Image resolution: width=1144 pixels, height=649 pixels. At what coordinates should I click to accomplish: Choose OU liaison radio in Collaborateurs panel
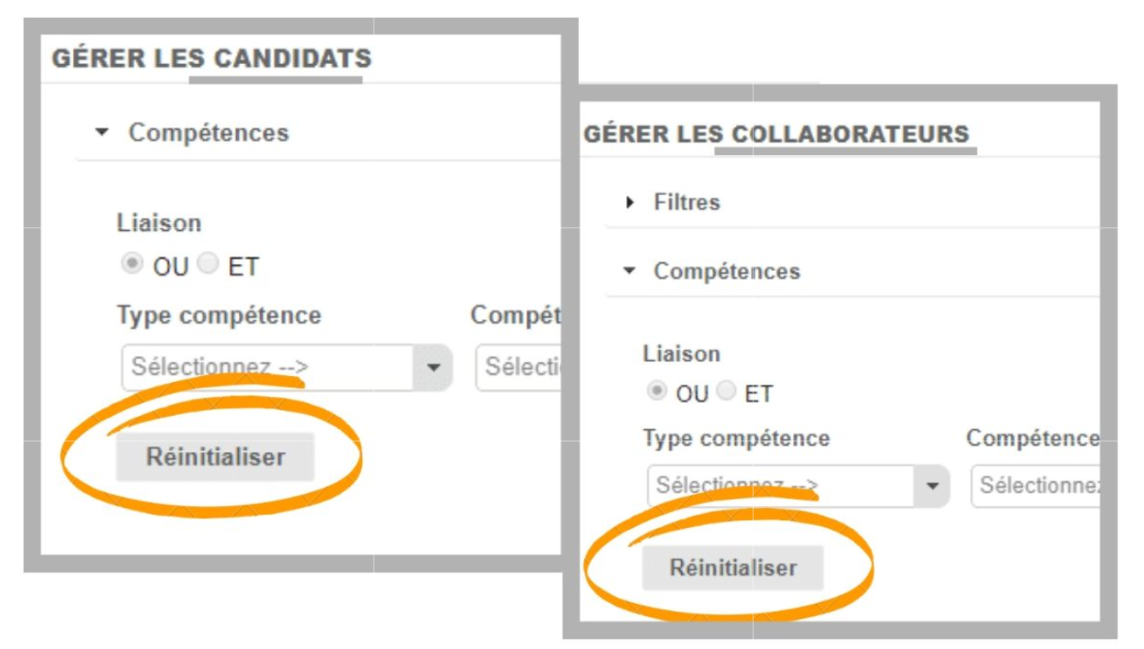point(656,392)
